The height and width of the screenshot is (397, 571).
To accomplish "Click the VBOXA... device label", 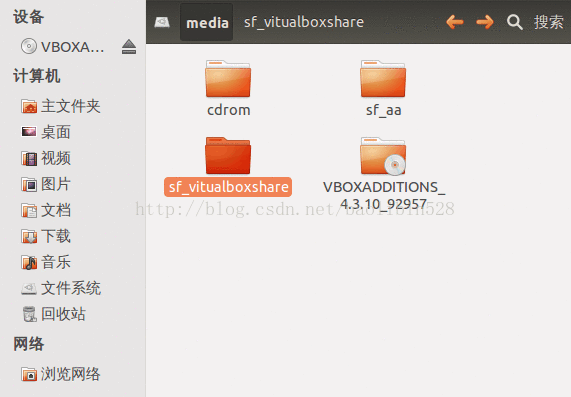I will pyautogui.click(x=72, y=47).
